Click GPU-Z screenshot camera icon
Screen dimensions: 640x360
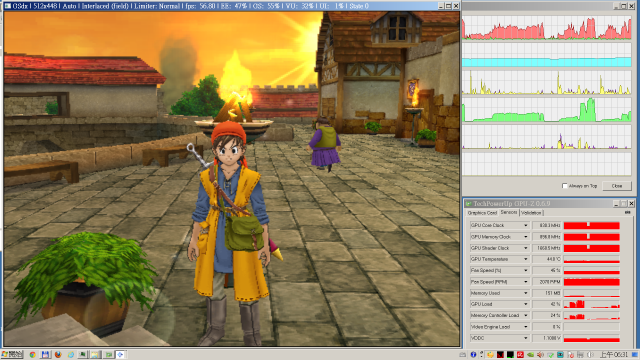coord(627,212)
